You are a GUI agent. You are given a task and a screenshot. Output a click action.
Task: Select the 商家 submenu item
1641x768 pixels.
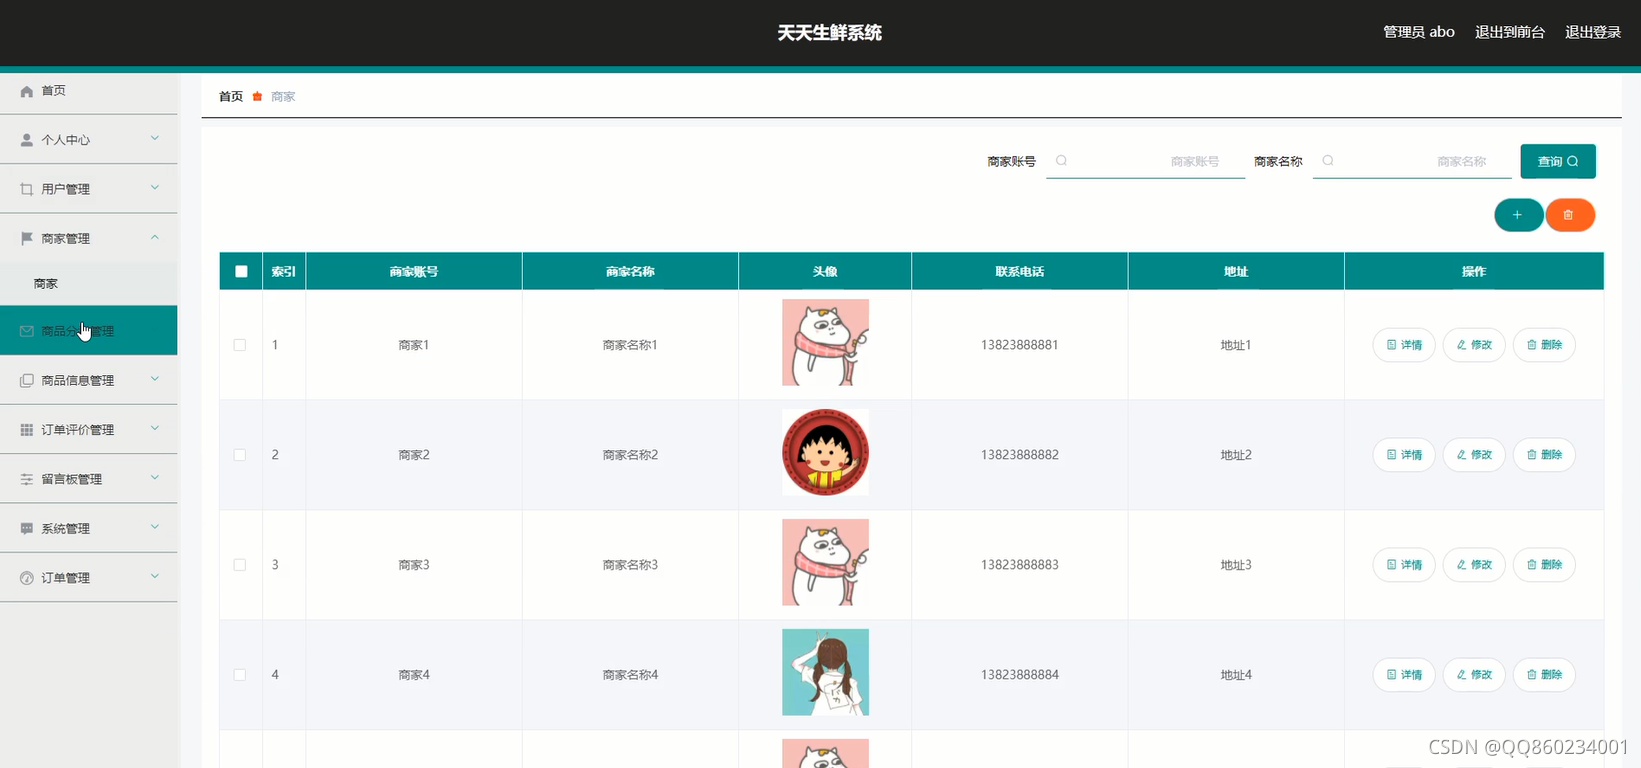(x=89, y=284)
